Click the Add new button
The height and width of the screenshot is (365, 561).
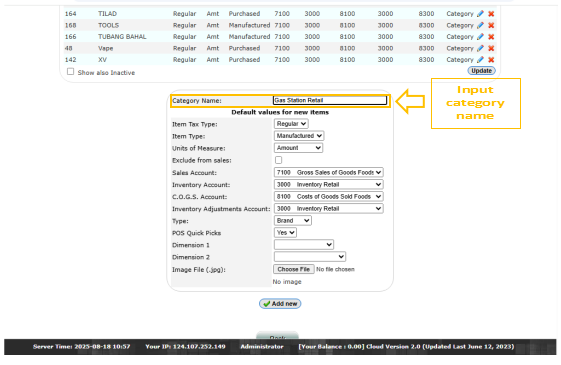[x=280, y=304]
